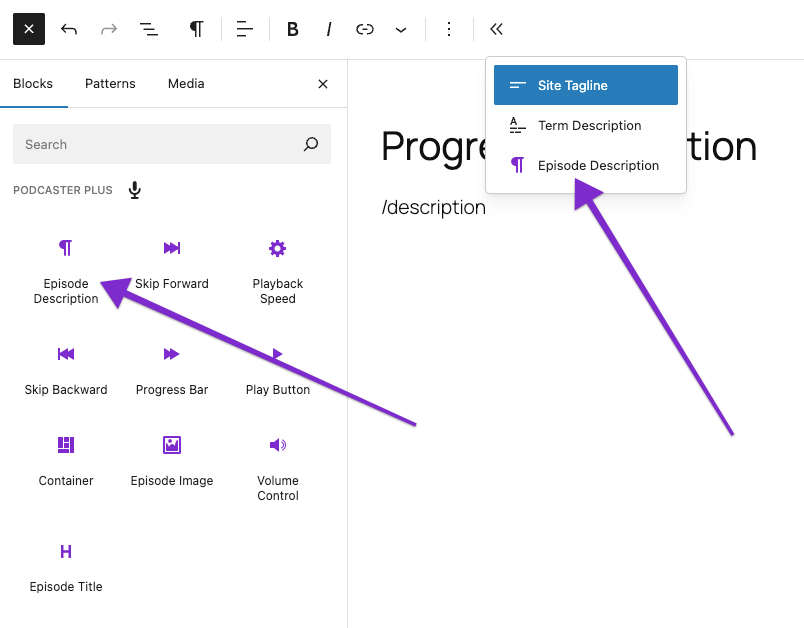Close the block inserter with the black X button
This screenshot has width=804, height=628.
(x=29, y=29)
